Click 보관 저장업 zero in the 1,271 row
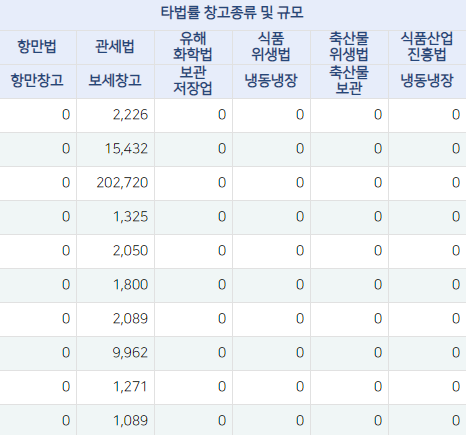Screen dimensions: 466x435 click(x=222, y=387)
